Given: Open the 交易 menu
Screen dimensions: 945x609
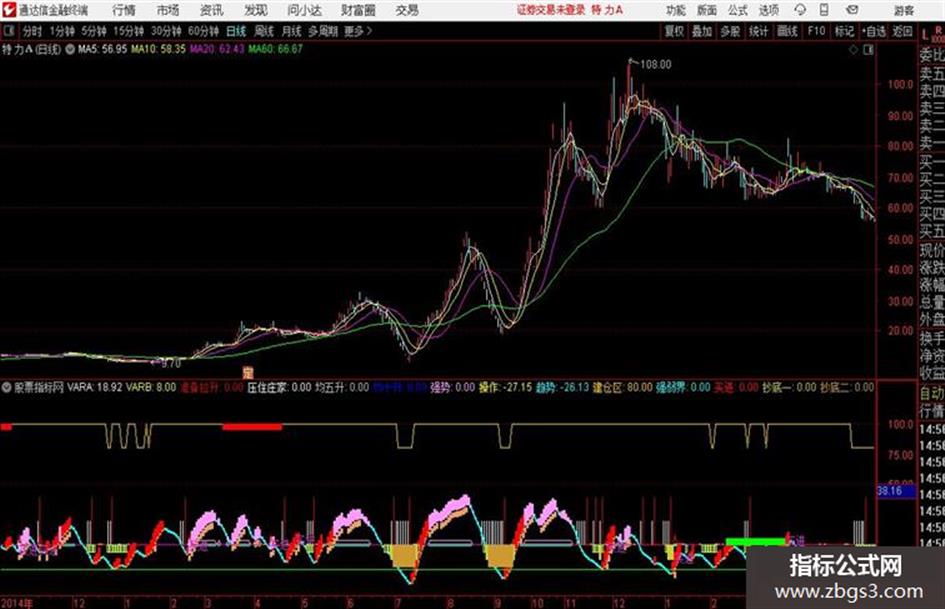Looking at the screenshot, I should point(407,10).
